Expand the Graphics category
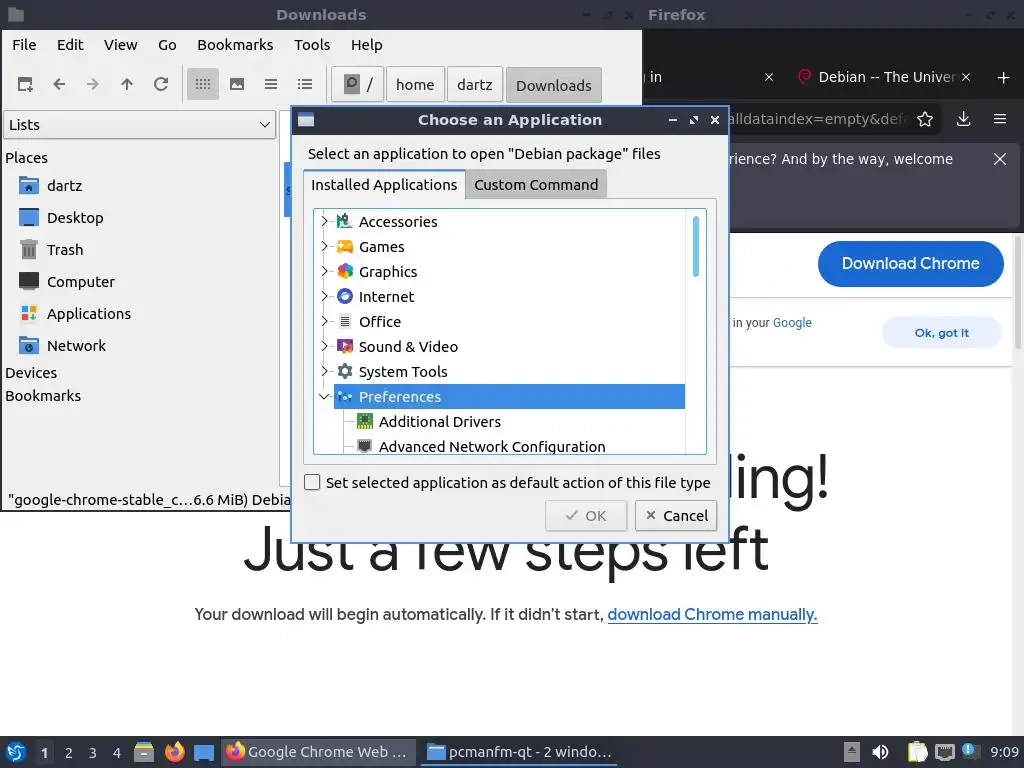The height and width of the screenshot is (768, 1024). tap(324, 271)
